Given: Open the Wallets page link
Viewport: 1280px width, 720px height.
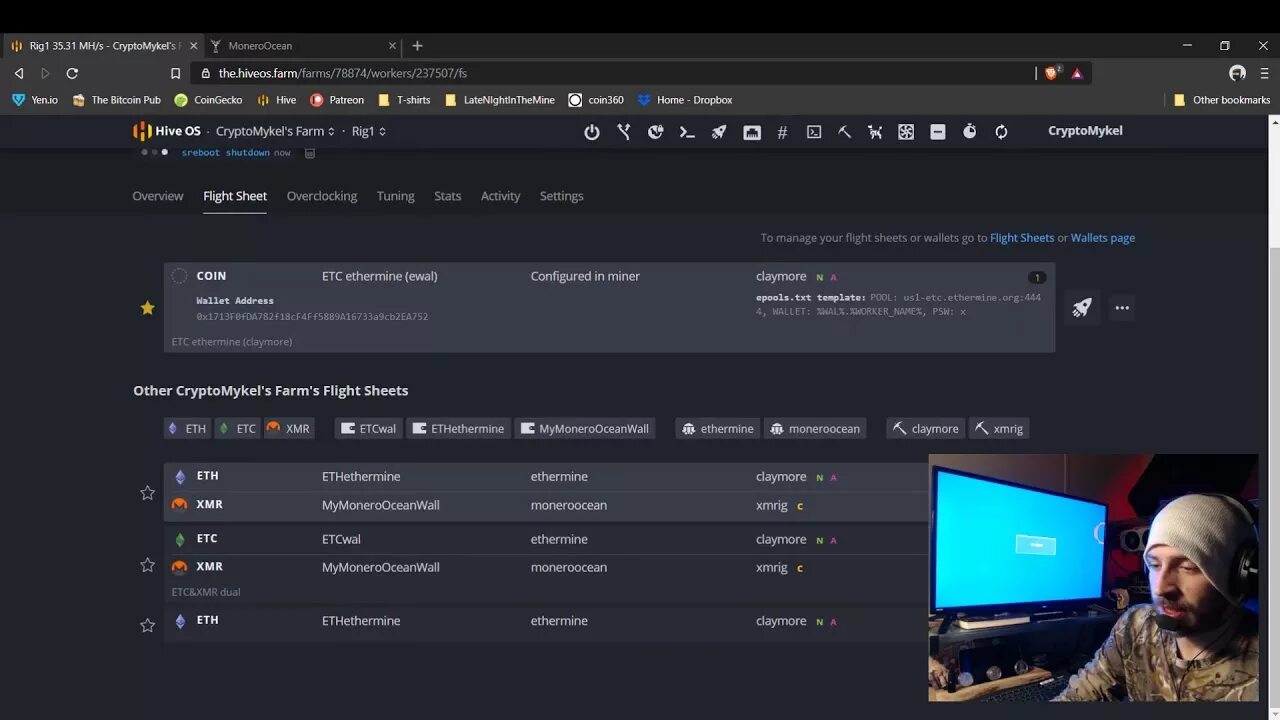Looking at the screenshot, I should click(x=1103, y=238).
